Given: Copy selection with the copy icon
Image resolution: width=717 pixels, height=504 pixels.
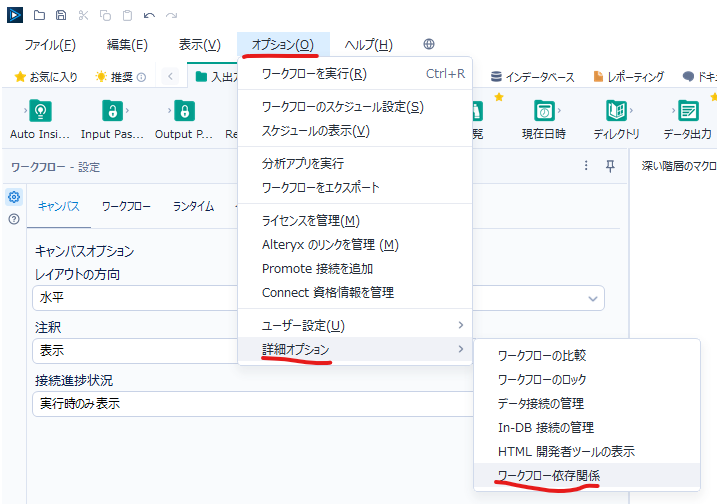Looking at the screenshot, I should 105,16.
